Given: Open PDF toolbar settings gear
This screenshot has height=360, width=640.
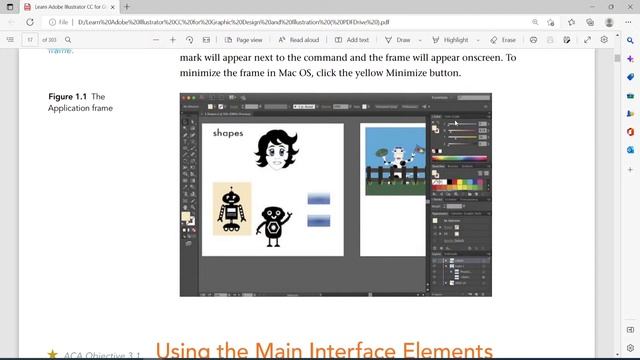Looking at the screenshot, I should pyautogui.click(x=604, y=39).
